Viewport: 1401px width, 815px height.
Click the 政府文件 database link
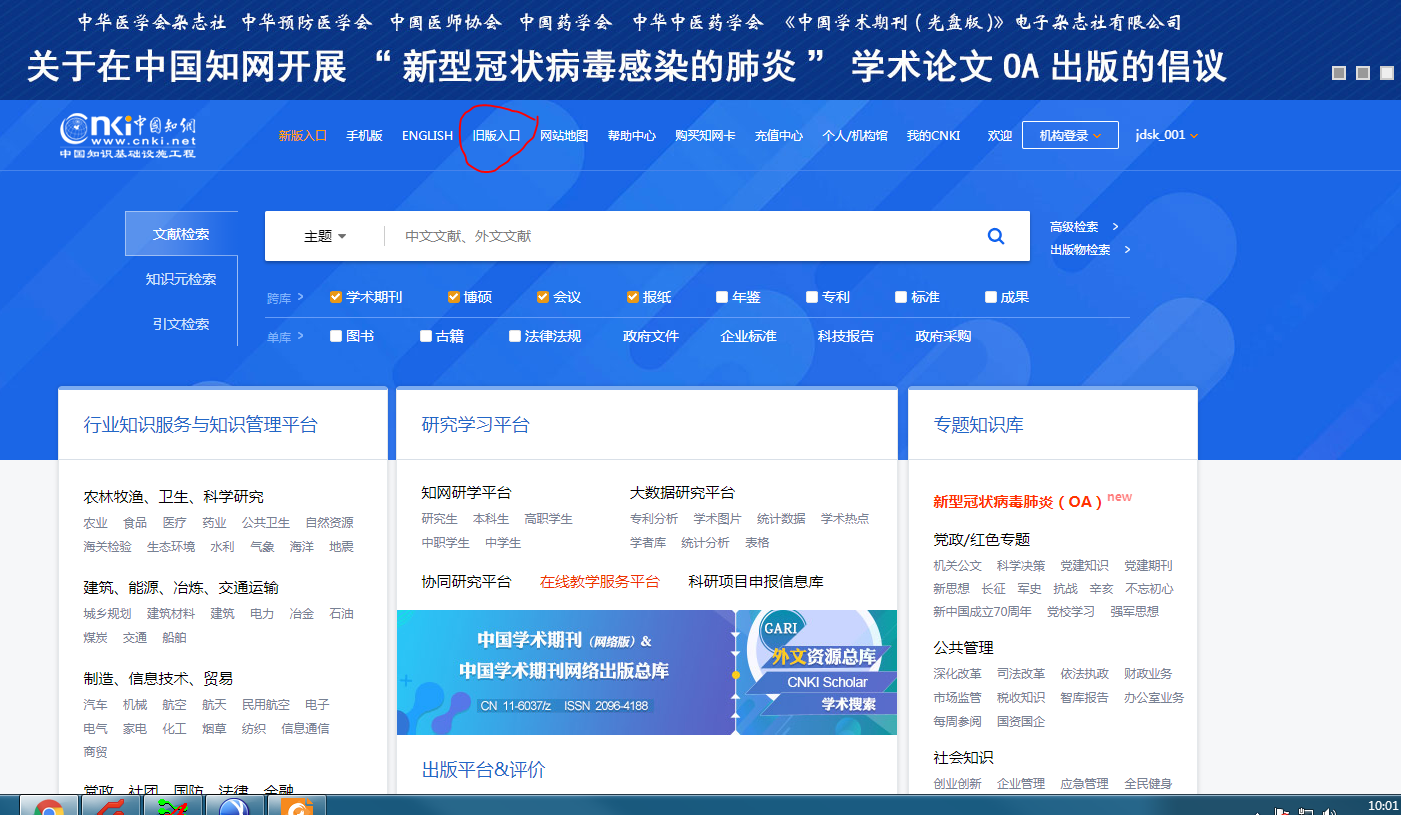(651, 336)
